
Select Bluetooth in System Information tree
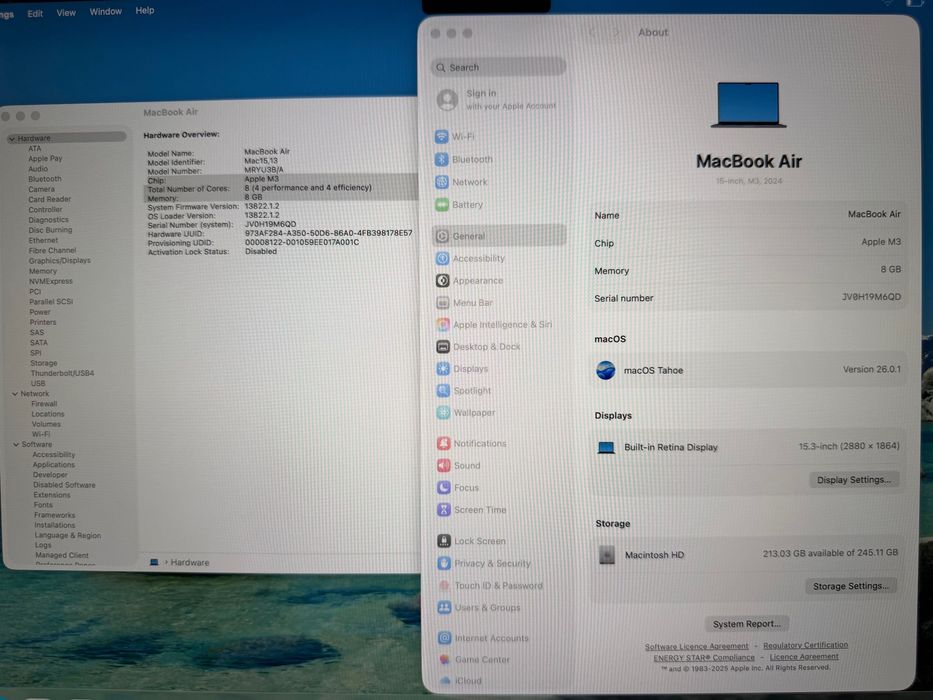point(45,179)
